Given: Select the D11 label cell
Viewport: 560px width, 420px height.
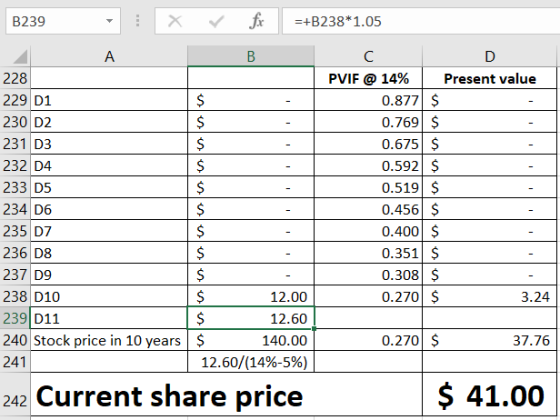Looking at the screenshot, I should tap(109, 318).
